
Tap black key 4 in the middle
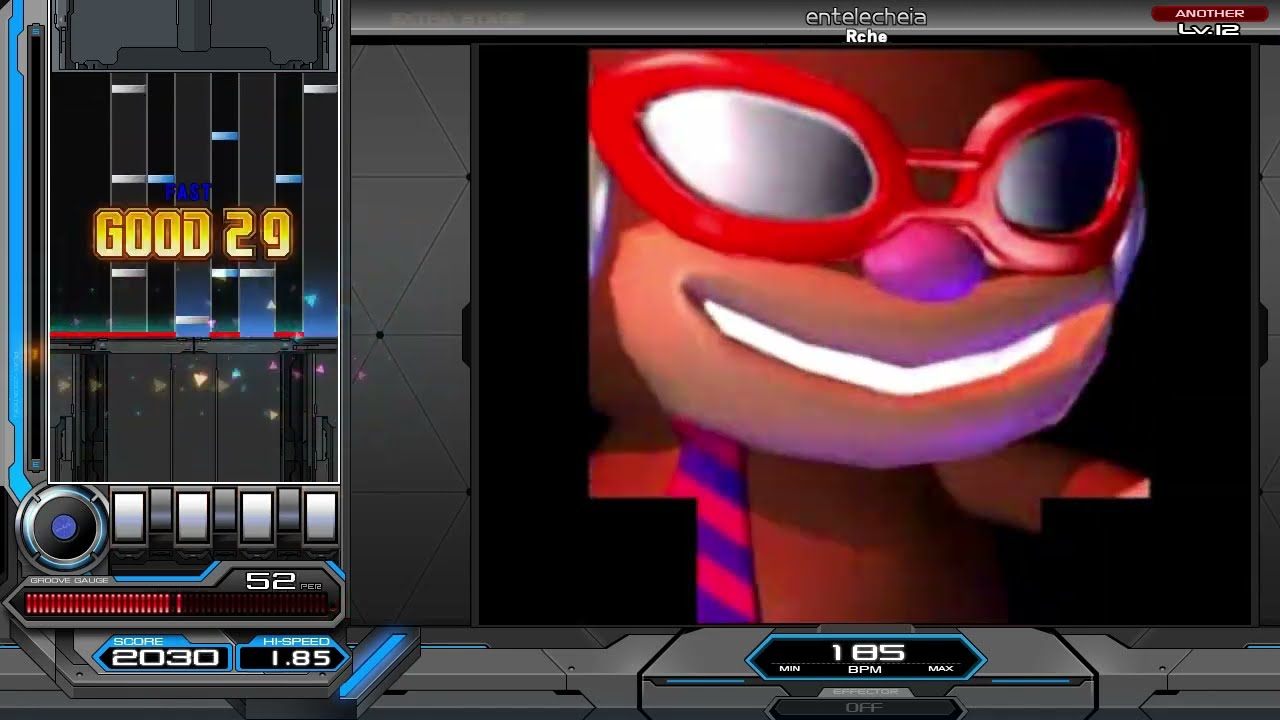(225, 510)
